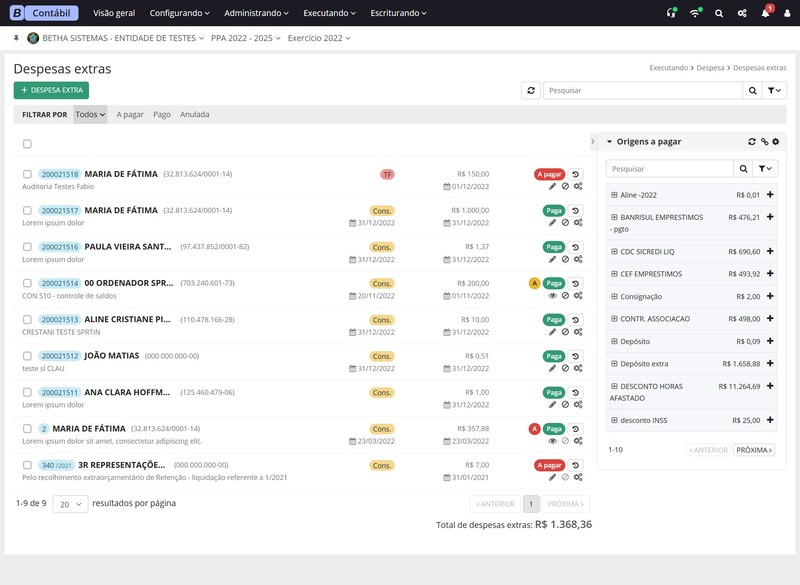Viewport: 800px width, 585px height.
Task: Add the Aline -2022 origin with plus
Action: click(770, 195)
